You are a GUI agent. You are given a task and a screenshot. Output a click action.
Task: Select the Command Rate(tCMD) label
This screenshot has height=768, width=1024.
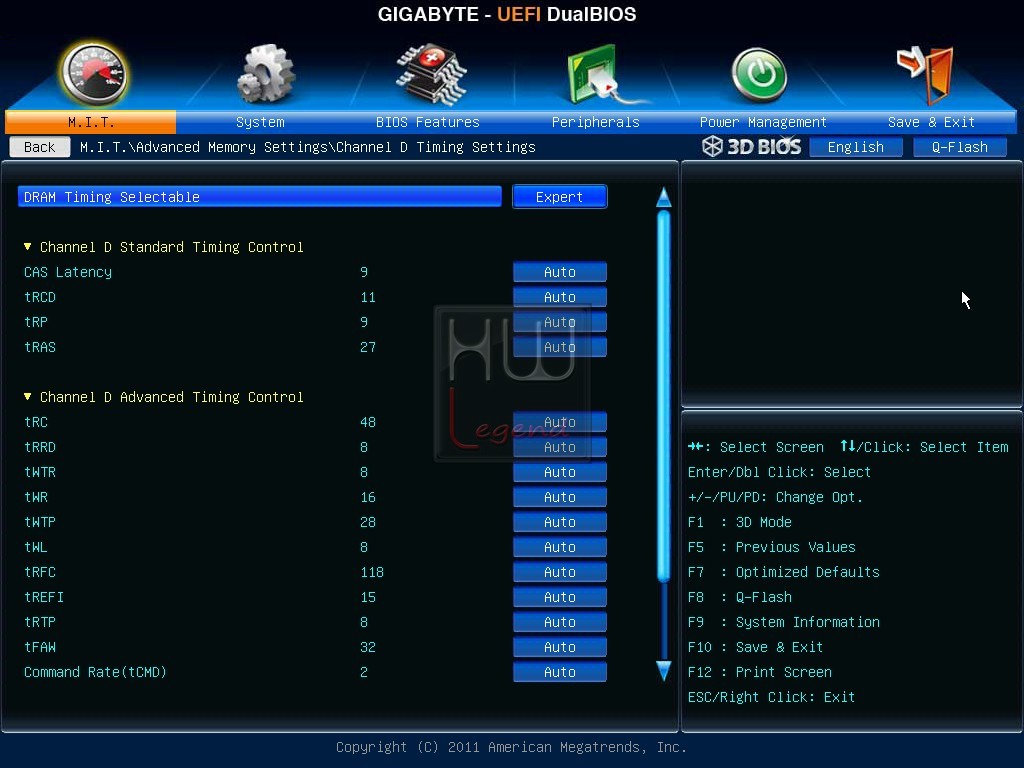tap(95, 672)
